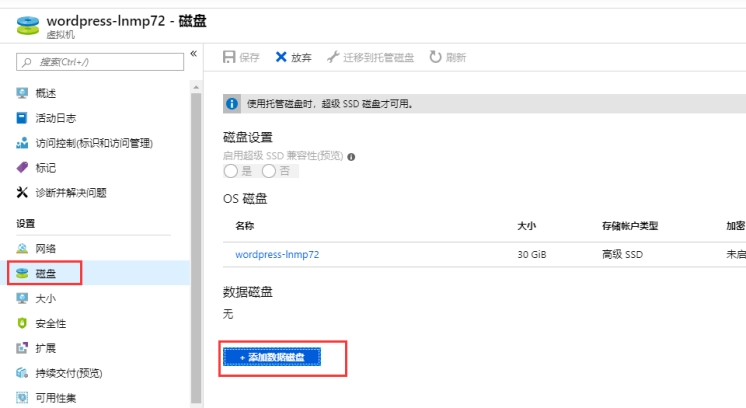
Task: Select Yes (是) for Ultra SSD compatibility
Action: pyautogui.click(x=230, y=171)
